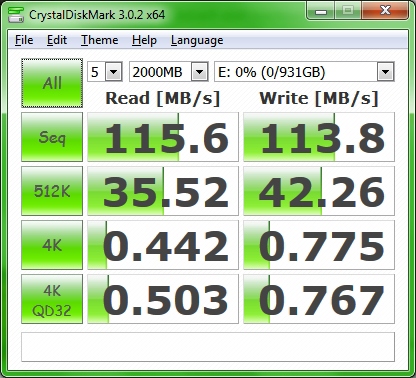This screenshot has width=416, height=378.
Task: Click the Seq write result 113.8
Action: (319, 137)
